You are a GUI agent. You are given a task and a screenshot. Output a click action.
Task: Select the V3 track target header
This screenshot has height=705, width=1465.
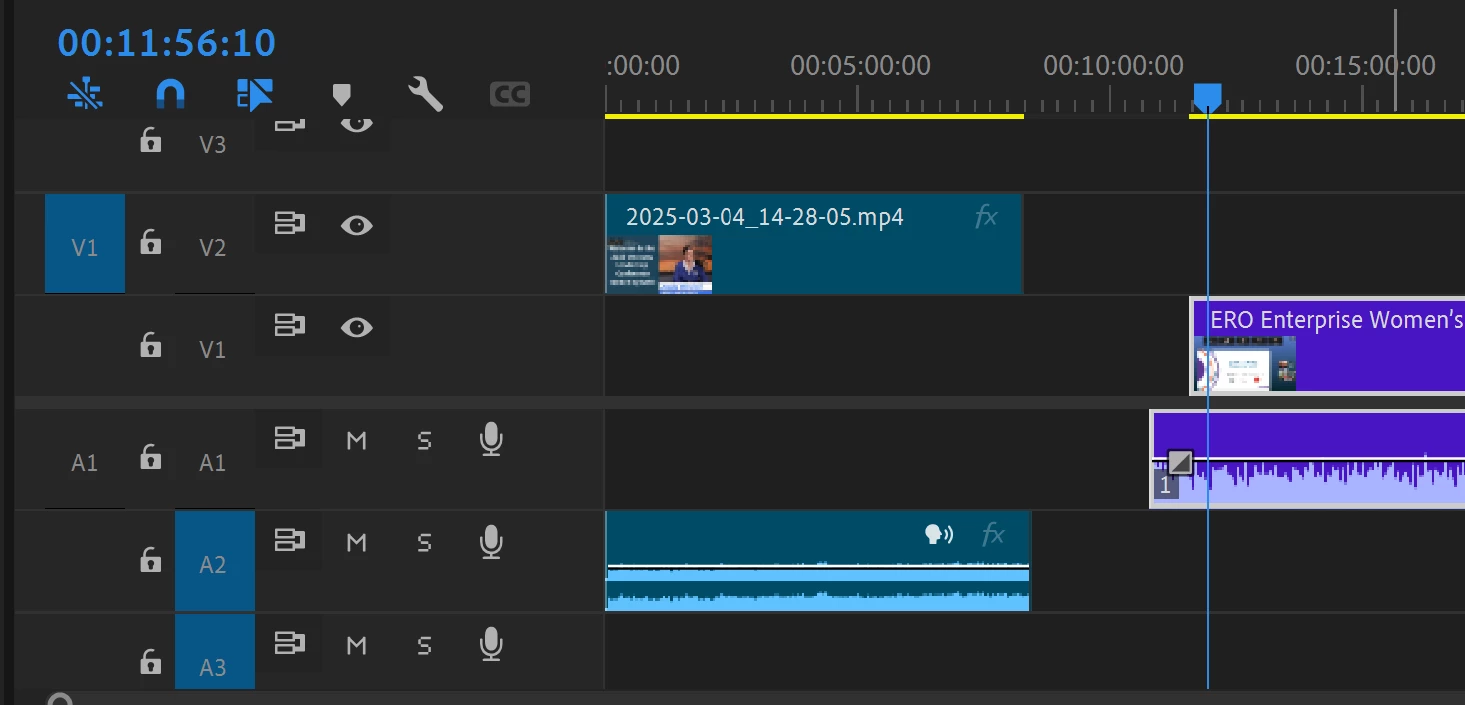(x=213, y=145)
